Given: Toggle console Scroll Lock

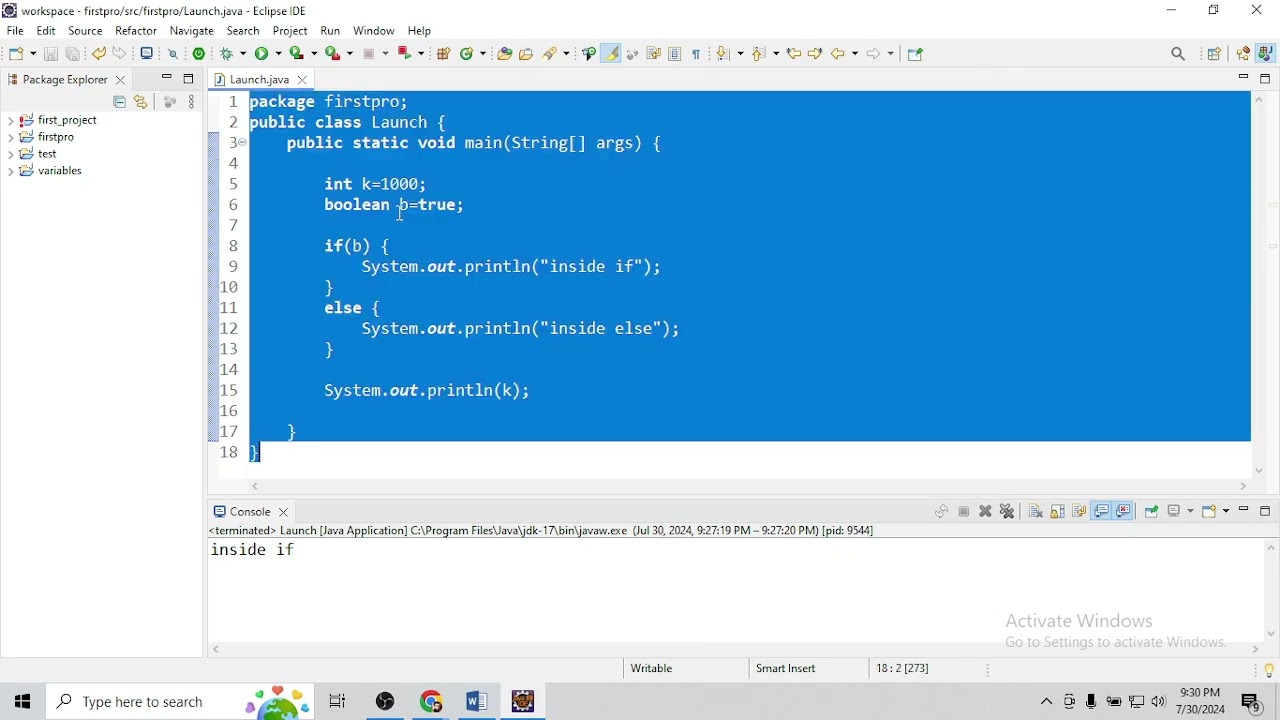Looking at the screenshot, I should 1060,513.
